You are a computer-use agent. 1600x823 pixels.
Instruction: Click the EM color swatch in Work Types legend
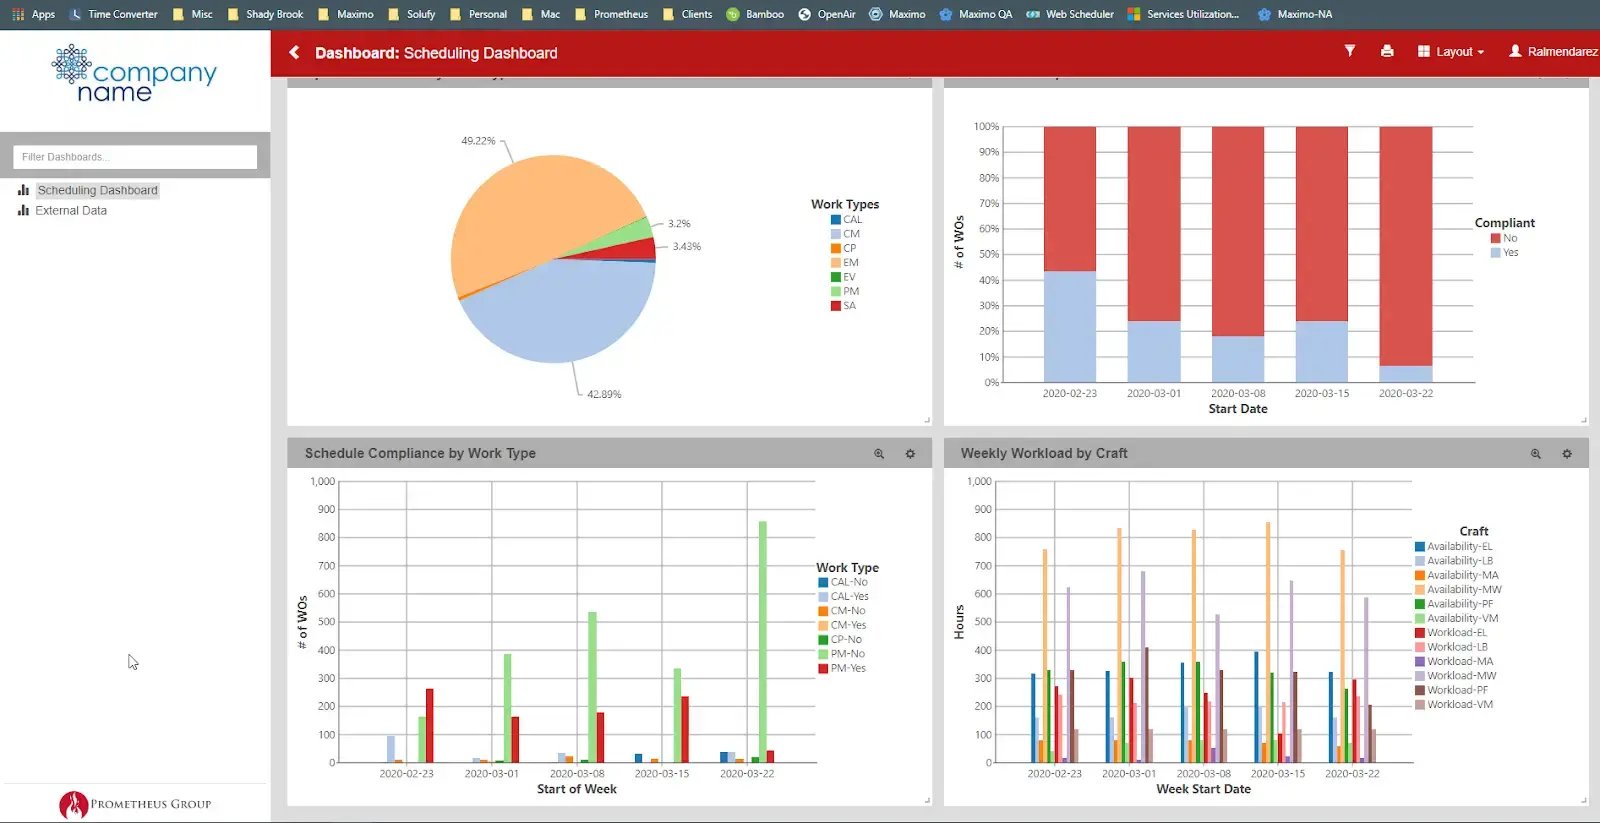[836, 263]
